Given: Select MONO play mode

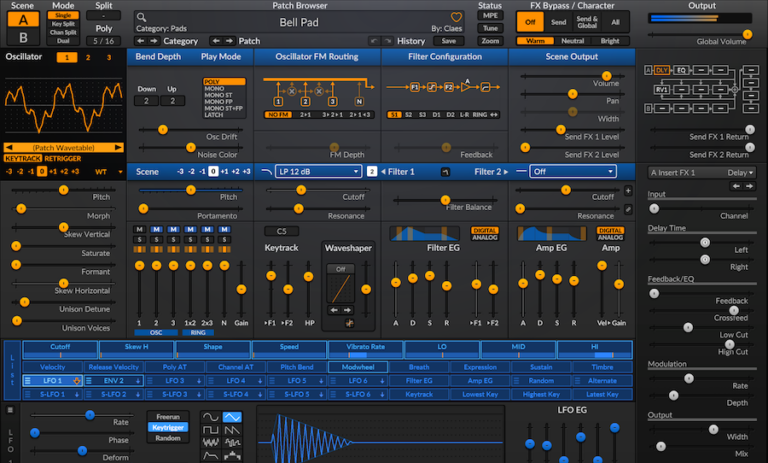Looking at the screenshot, I should [x=214, y=89].
